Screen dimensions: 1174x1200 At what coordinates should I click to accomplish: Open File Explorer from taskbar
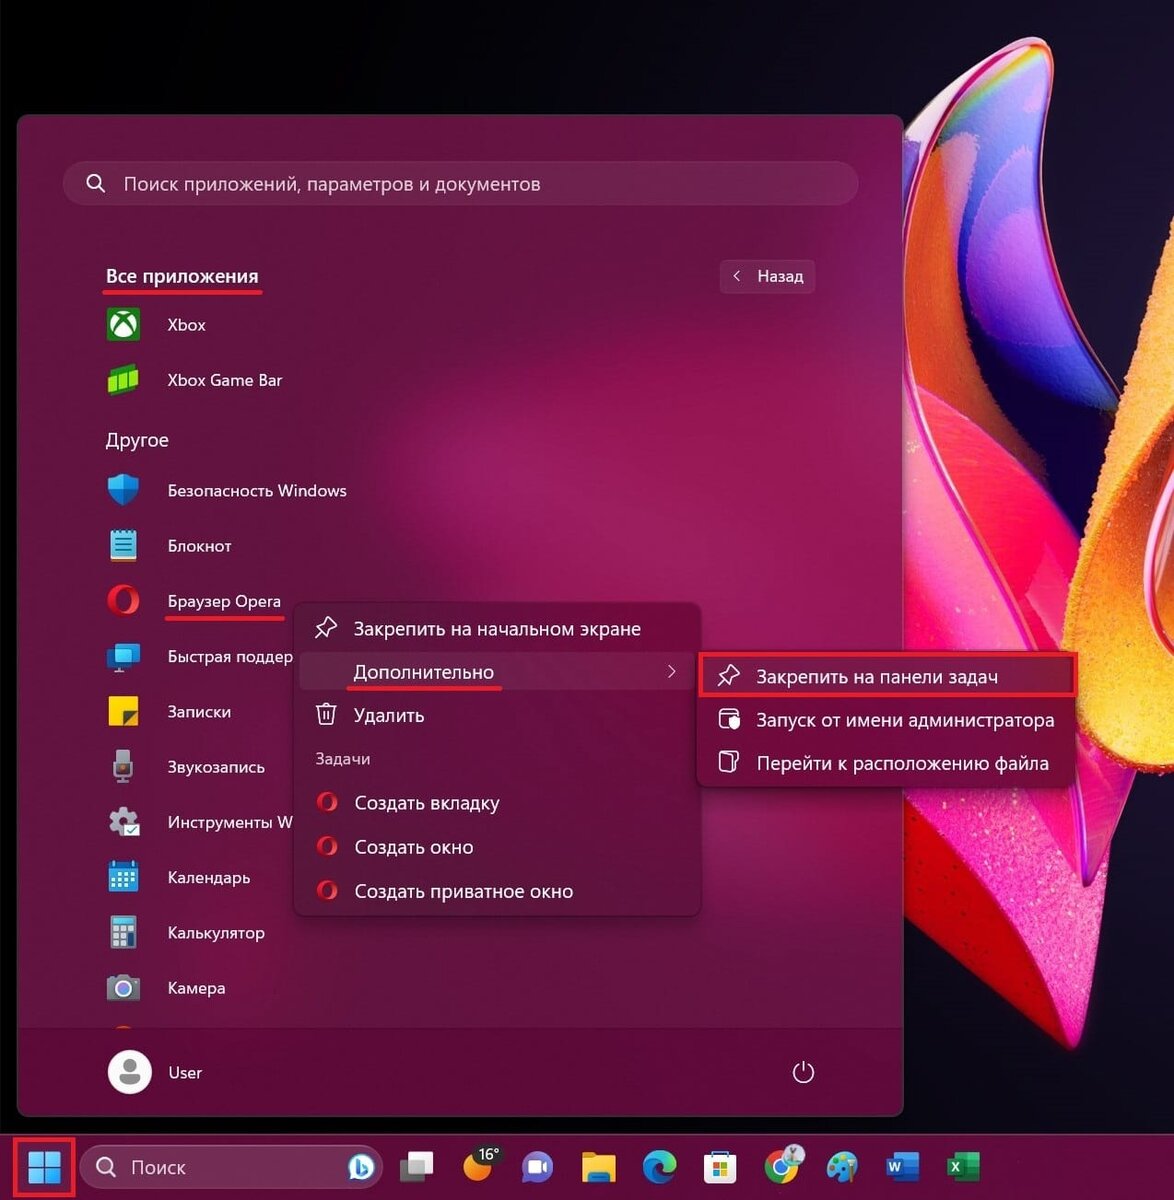599,1167
